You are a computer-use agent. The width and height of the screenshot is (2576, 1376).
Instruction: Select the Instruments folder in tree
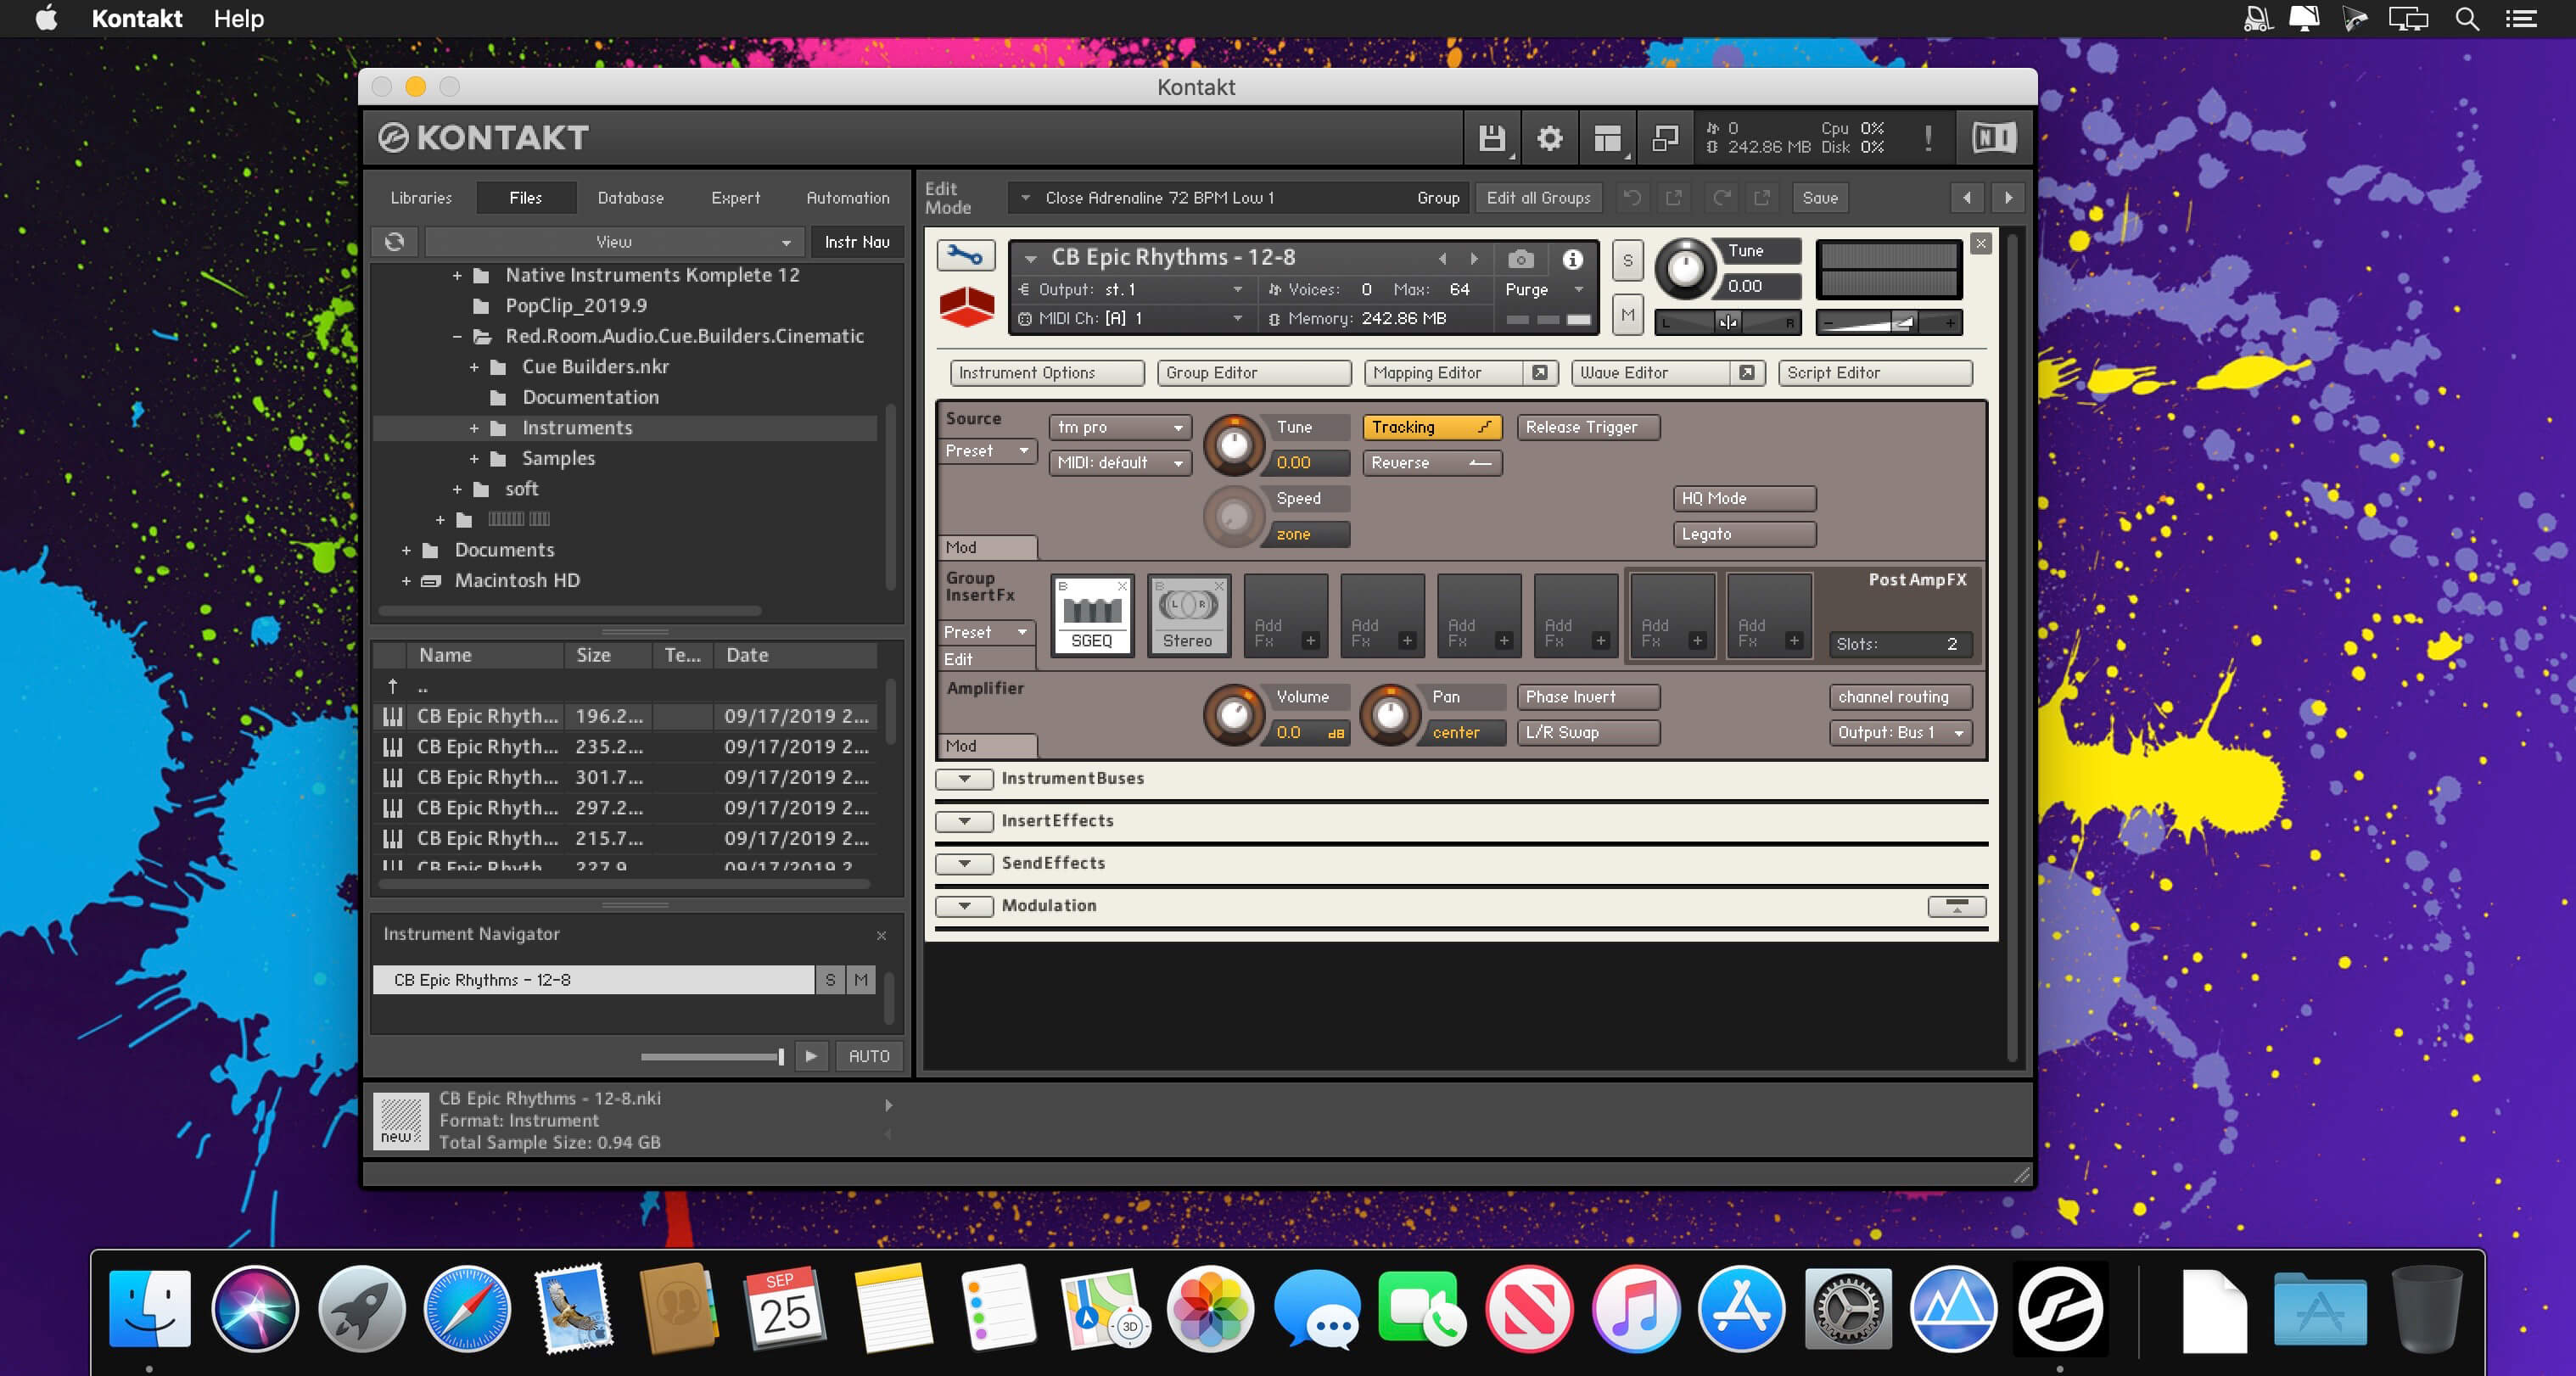(x=625, y=428)
